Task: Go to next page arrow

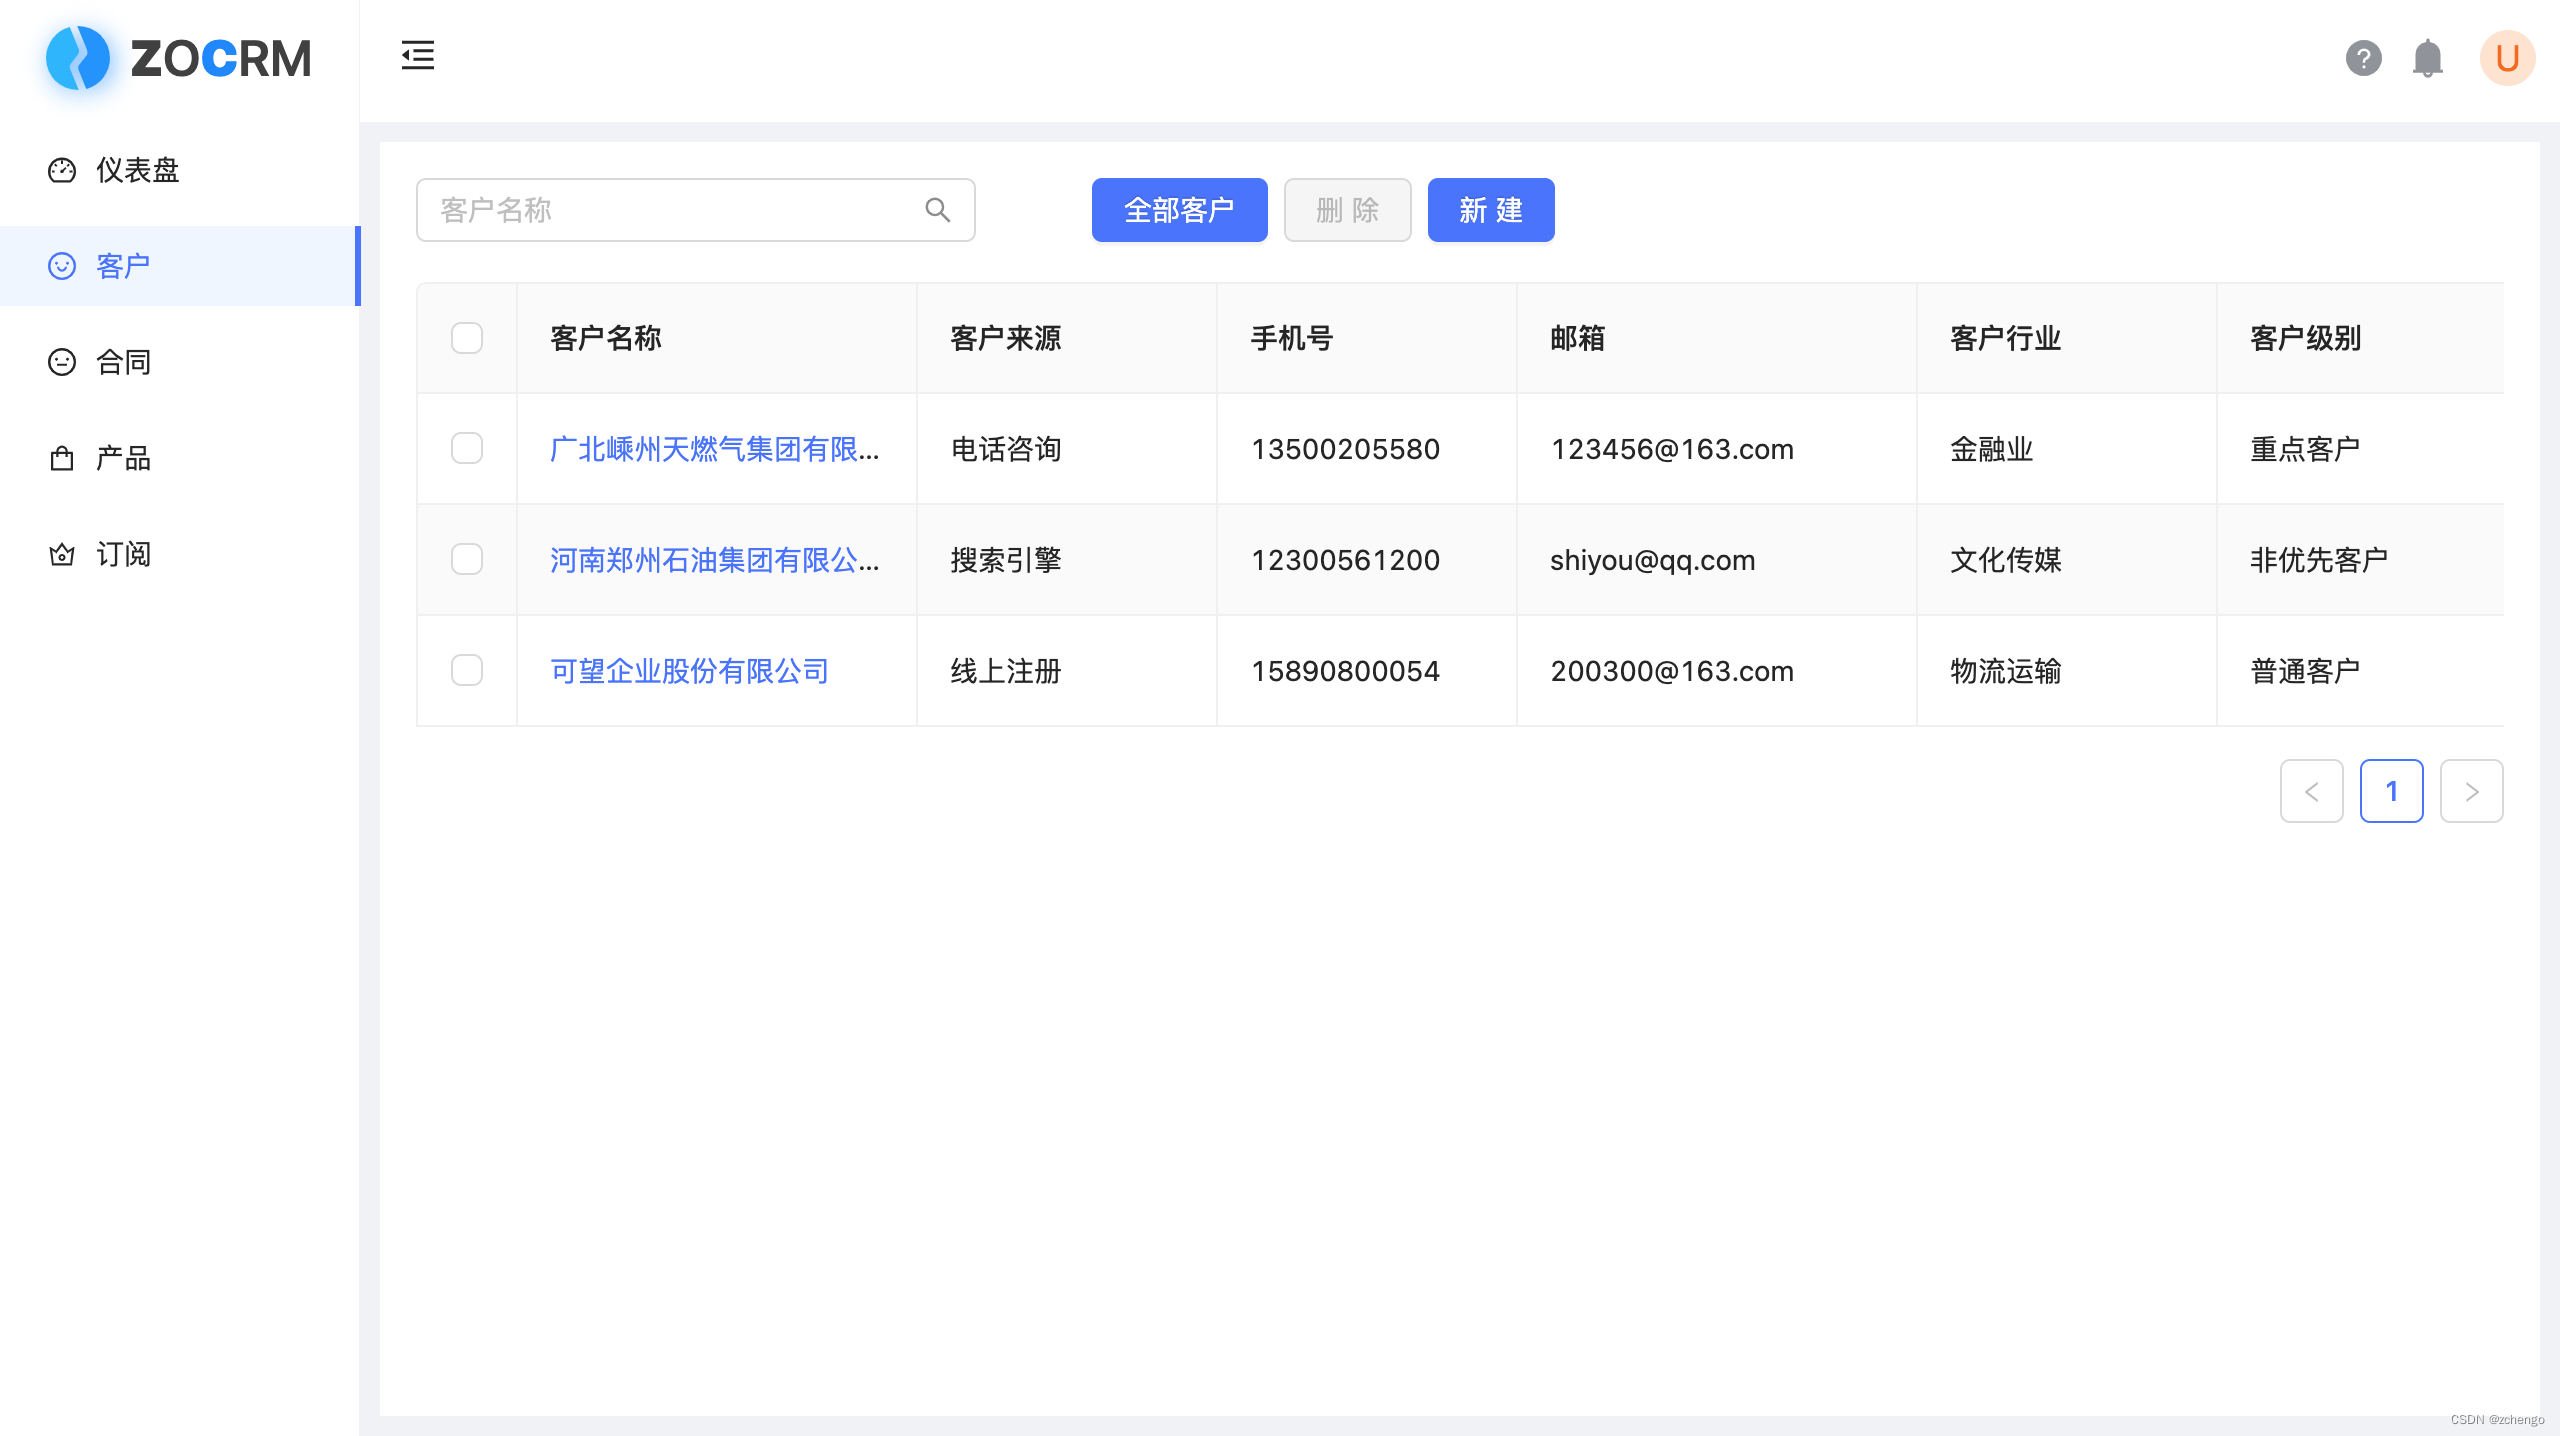Action: [2472, 791]
